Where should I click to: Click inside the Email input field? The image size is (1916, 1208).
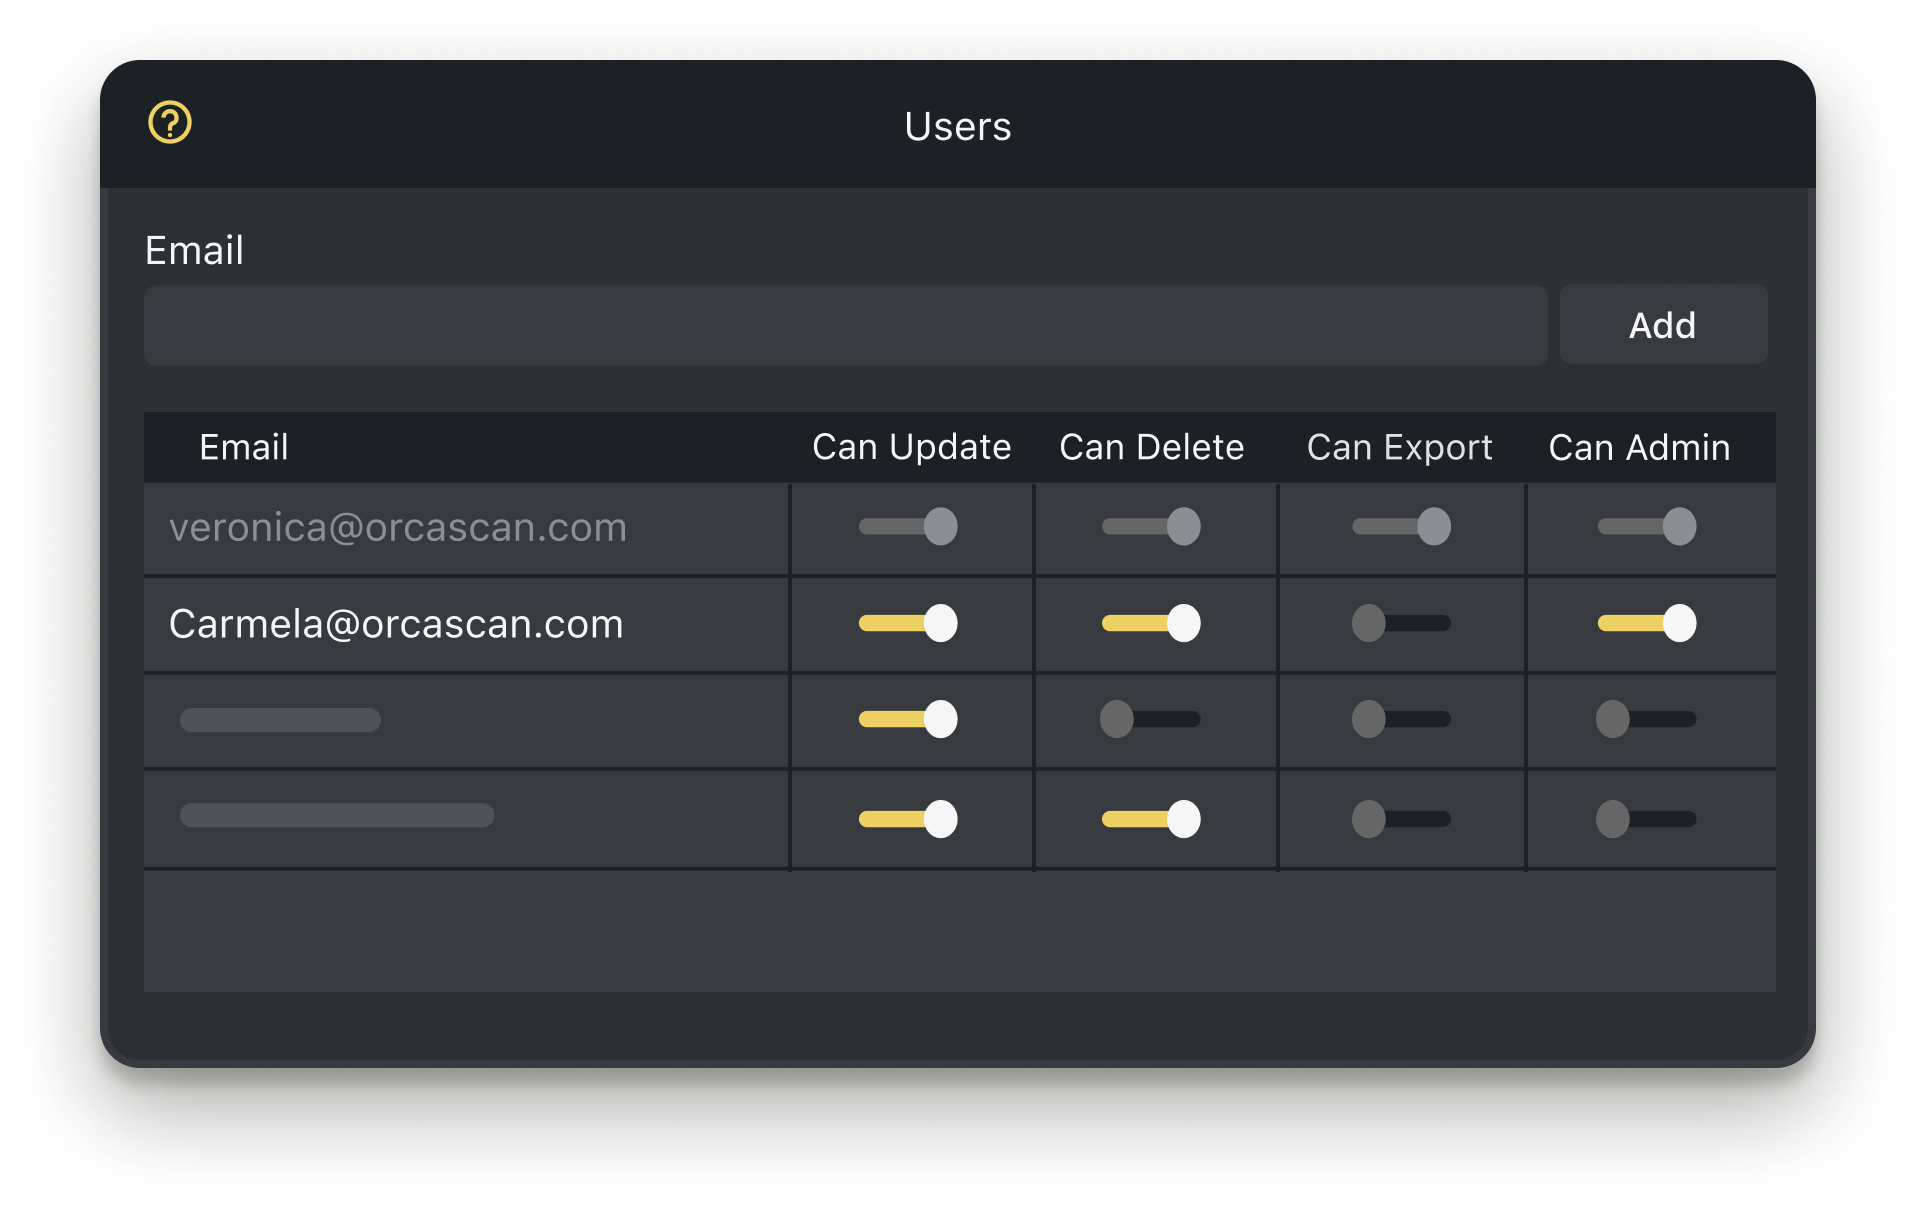(846, 324)
